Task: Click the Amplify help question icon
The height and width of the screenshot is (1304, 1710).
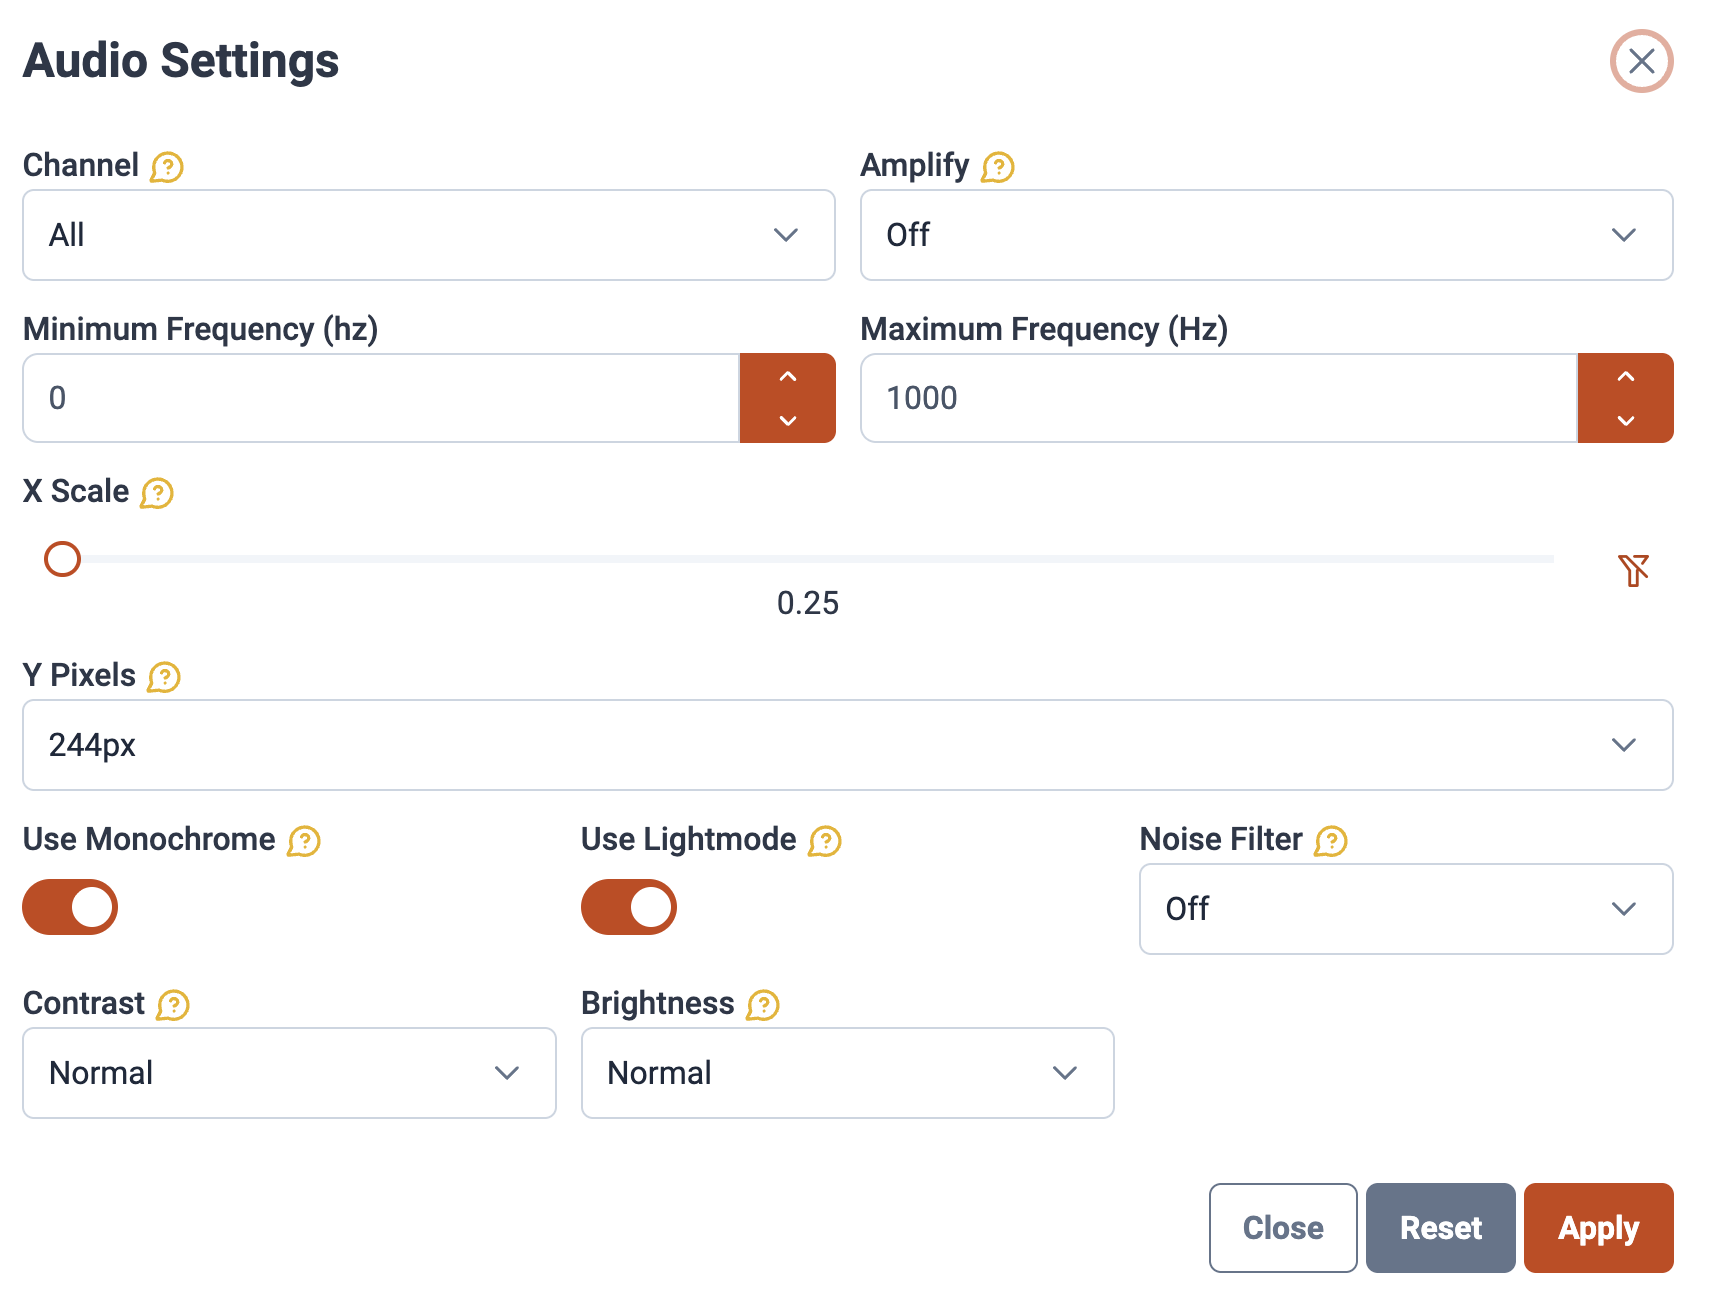Action: pyautogui.click(x=997, y=167)
